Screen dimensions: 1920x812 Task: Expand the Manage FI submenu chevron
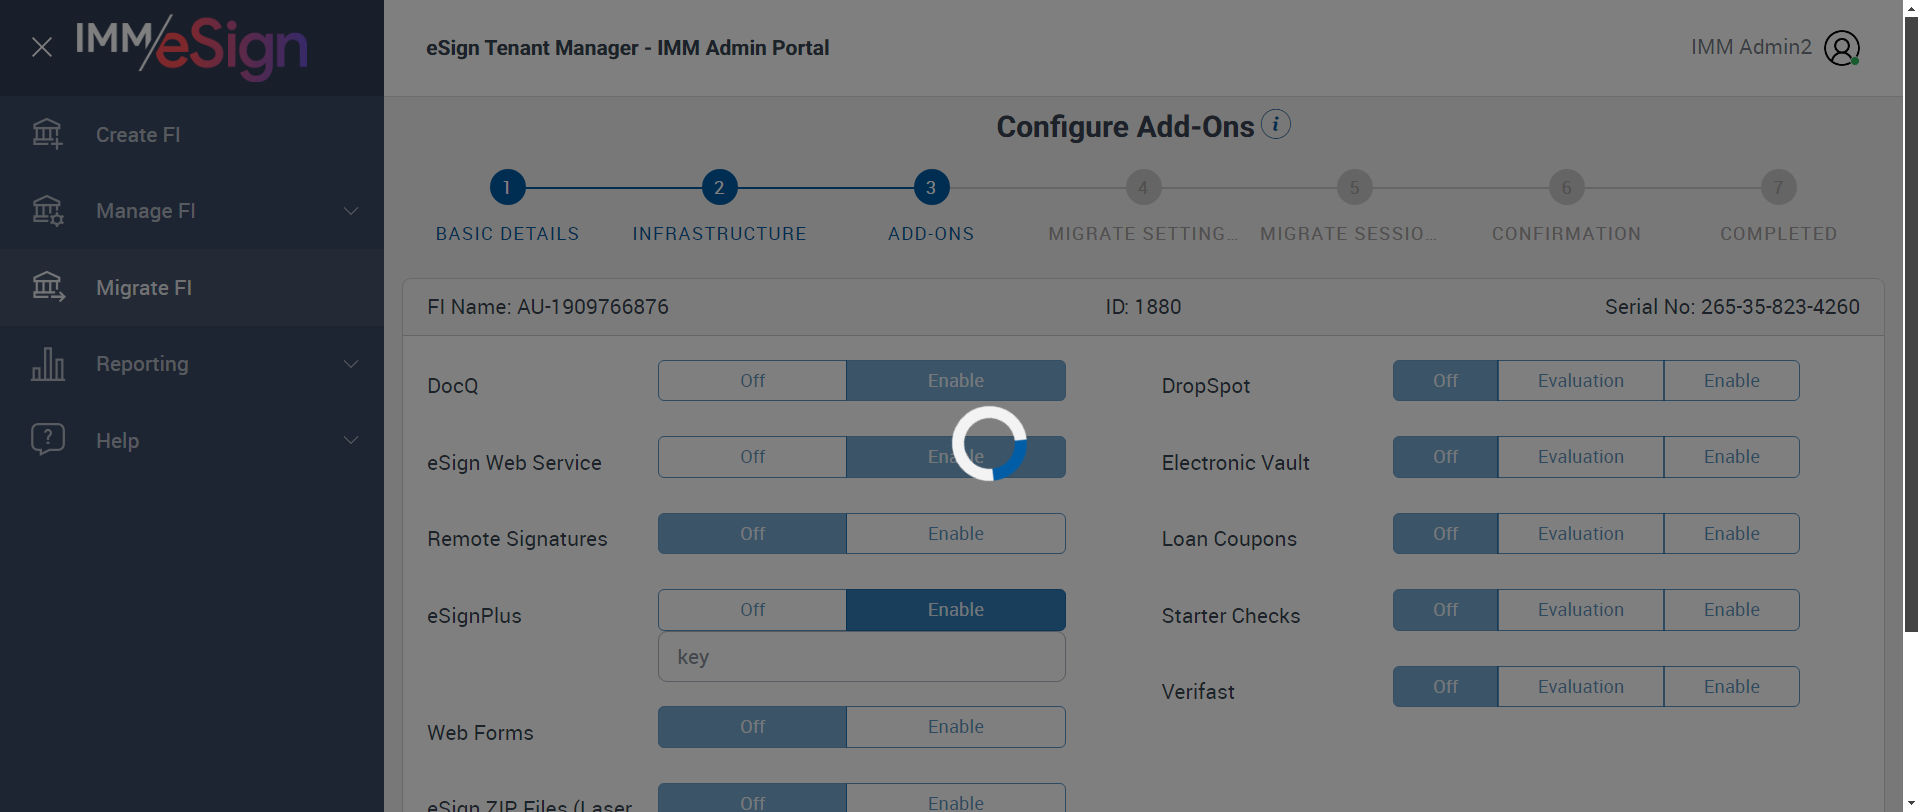coord(351,211)
